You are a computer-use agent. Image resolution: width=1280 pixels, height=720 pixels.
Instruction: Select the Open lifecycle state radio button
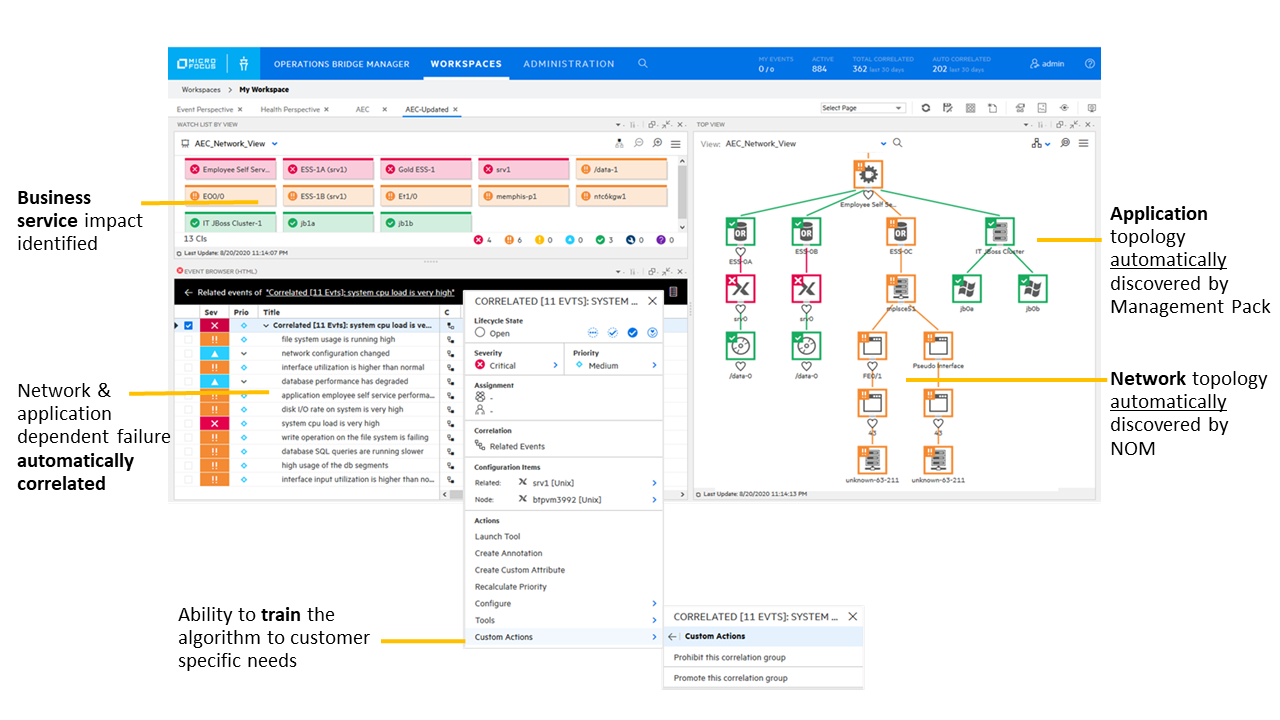pos(480,333)
